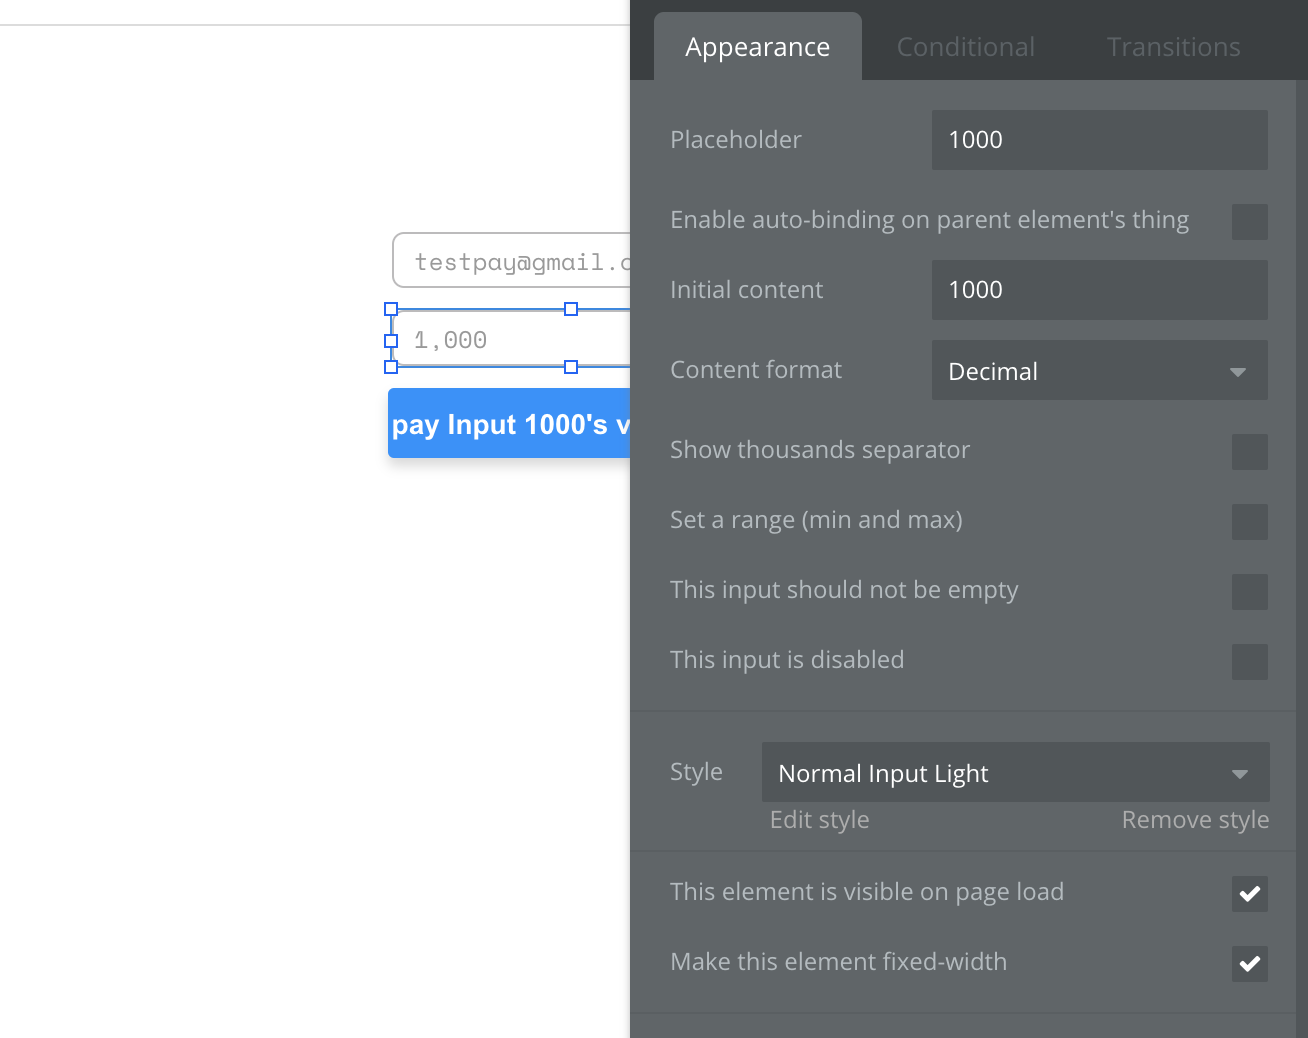Uncheck element is visible on page load
Image resolution: width=1308 pixels, height=1038 pixels.
pyautogui.click(x=1249, y=894)
